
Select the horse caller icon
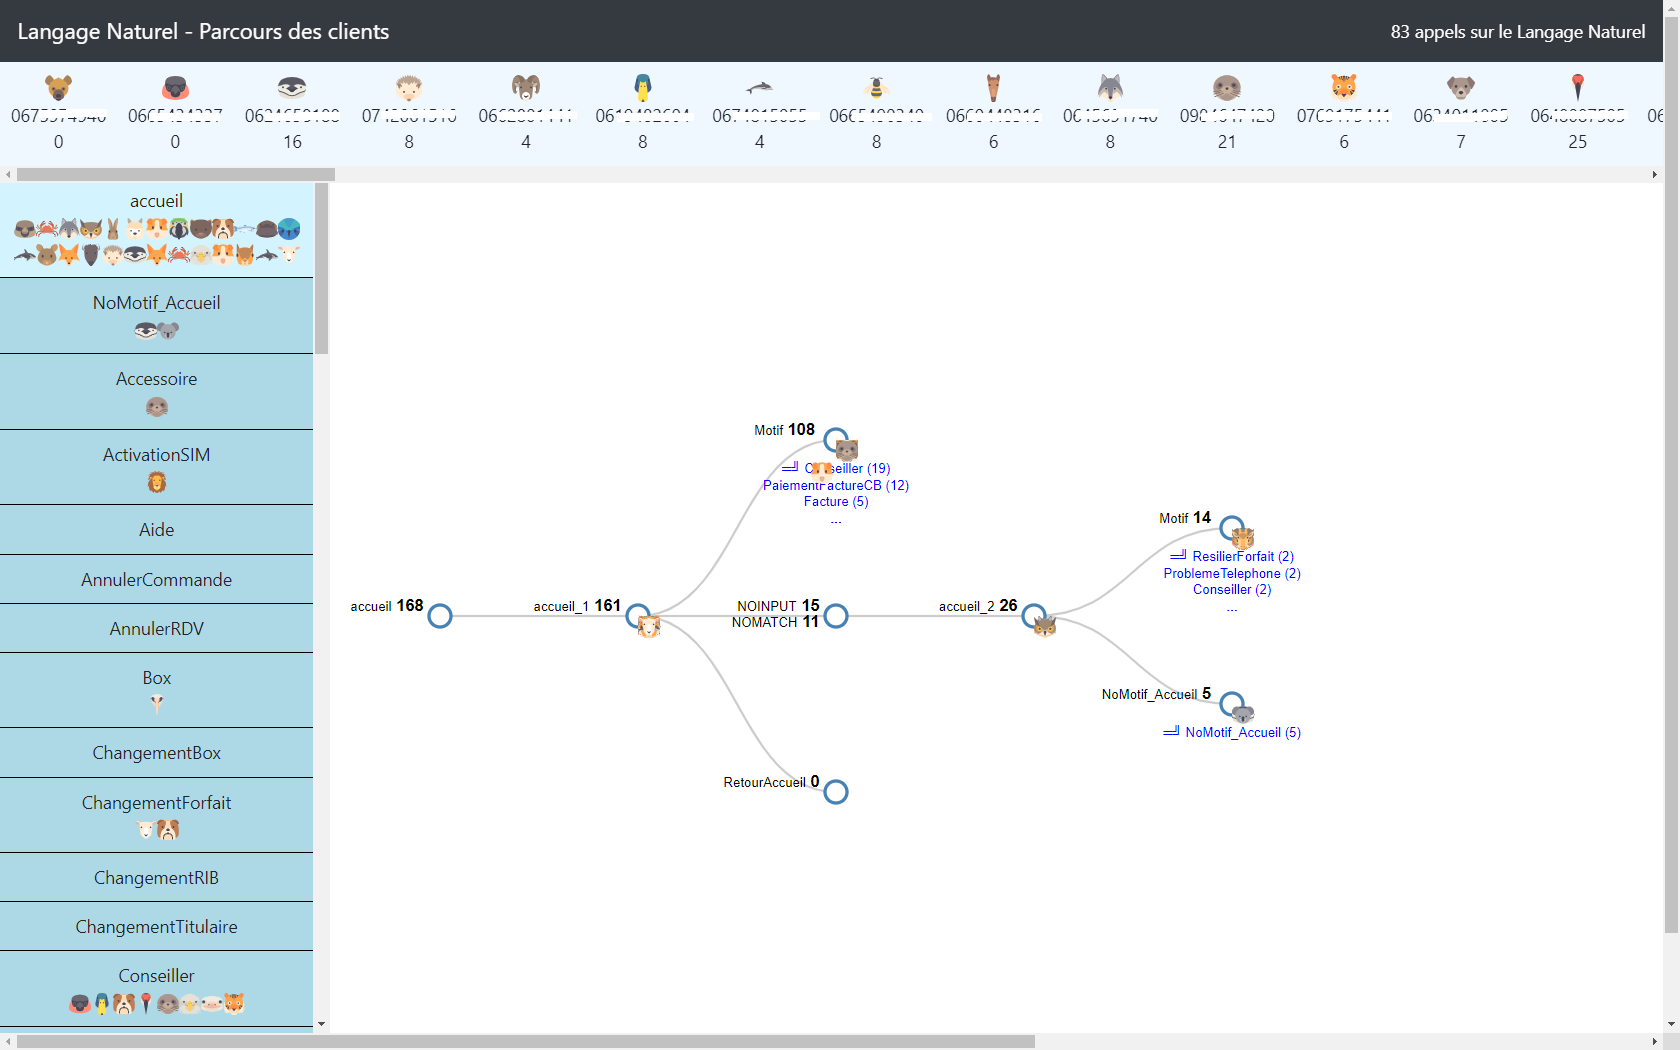click(993, 87)
